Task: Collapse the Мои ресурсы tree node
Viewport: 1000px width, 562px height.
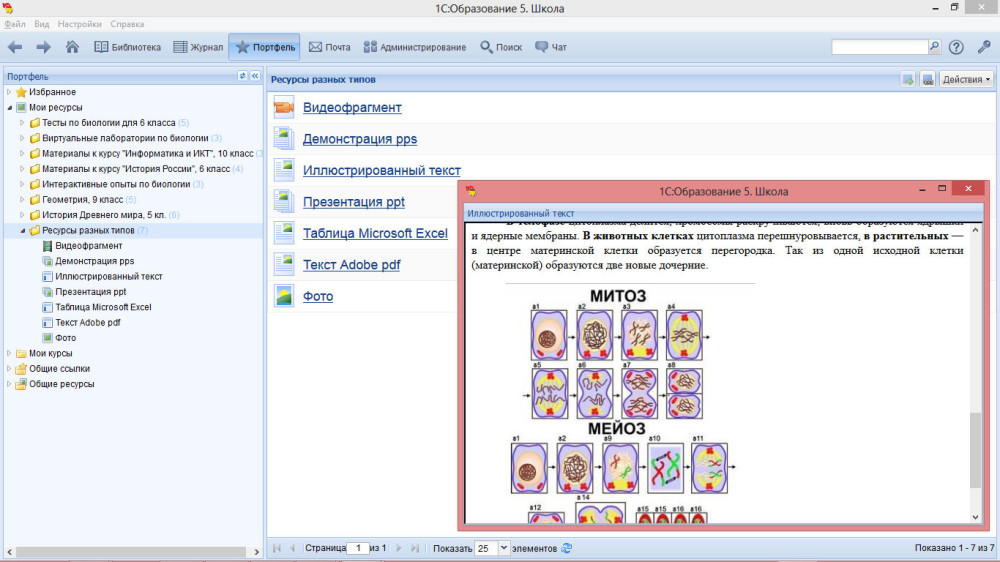Action: [10, 108]
